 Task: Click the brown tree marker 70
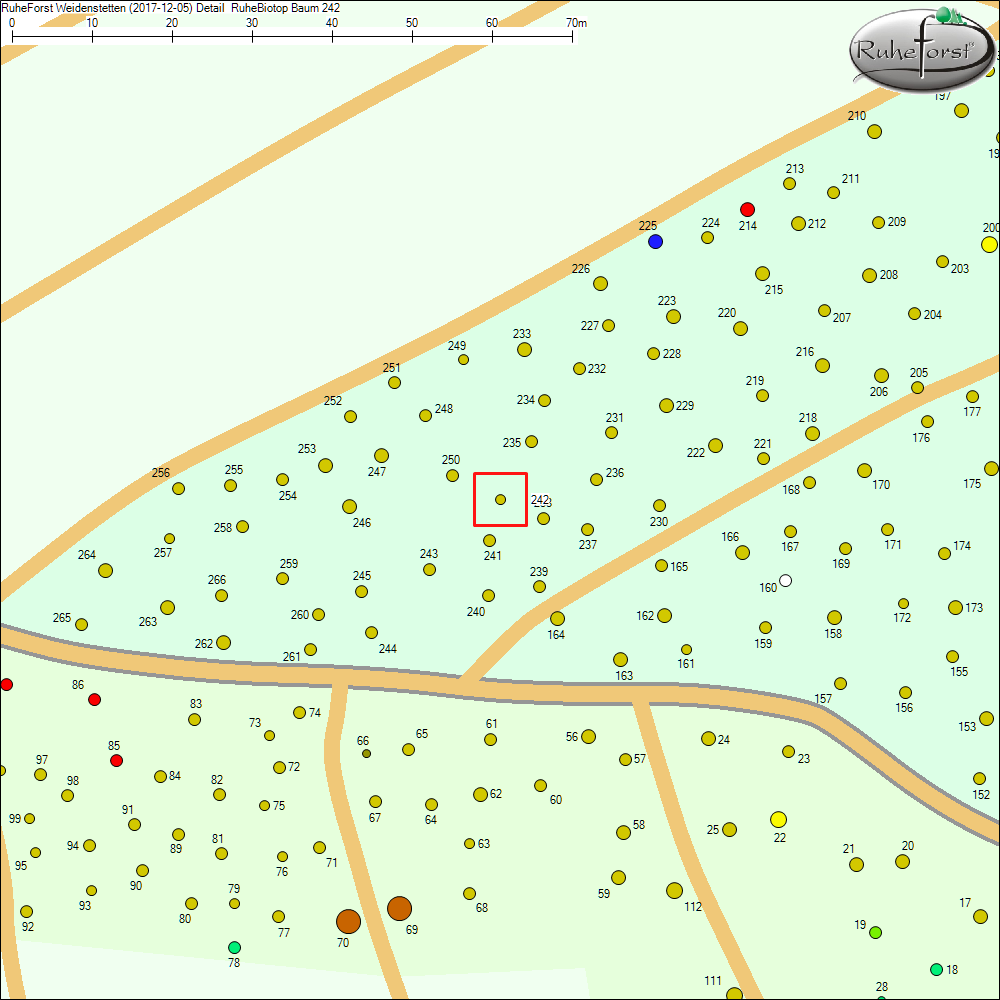(347, 920)
